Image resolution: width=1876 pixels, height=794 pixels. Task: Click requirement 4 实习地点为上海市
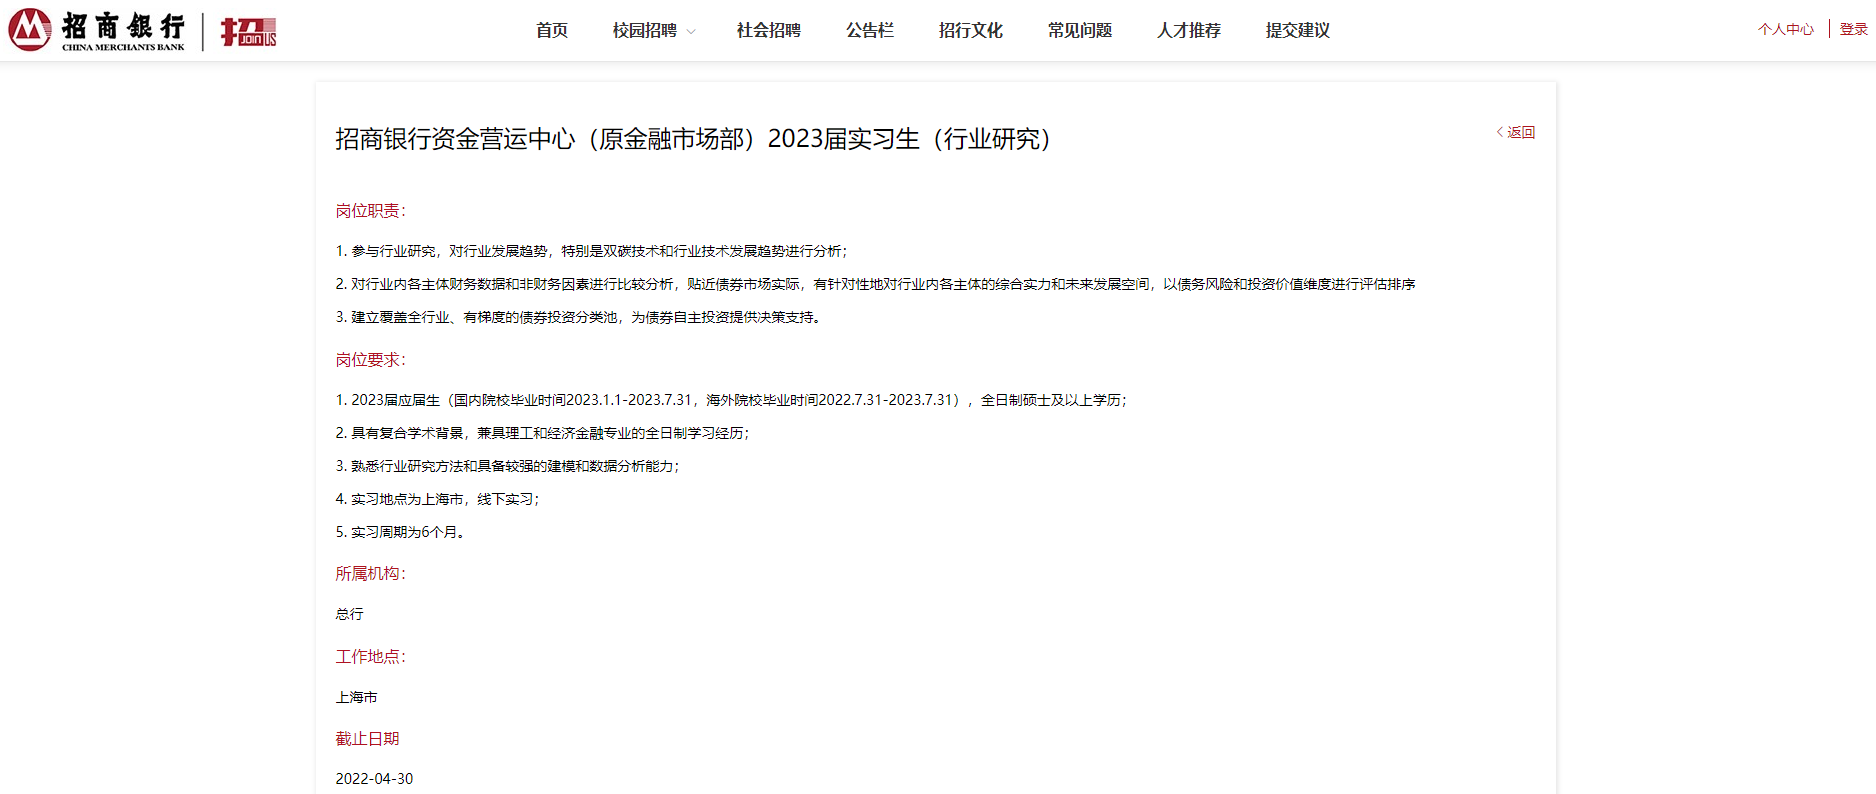pyautogui.click(x=438, y=499)
